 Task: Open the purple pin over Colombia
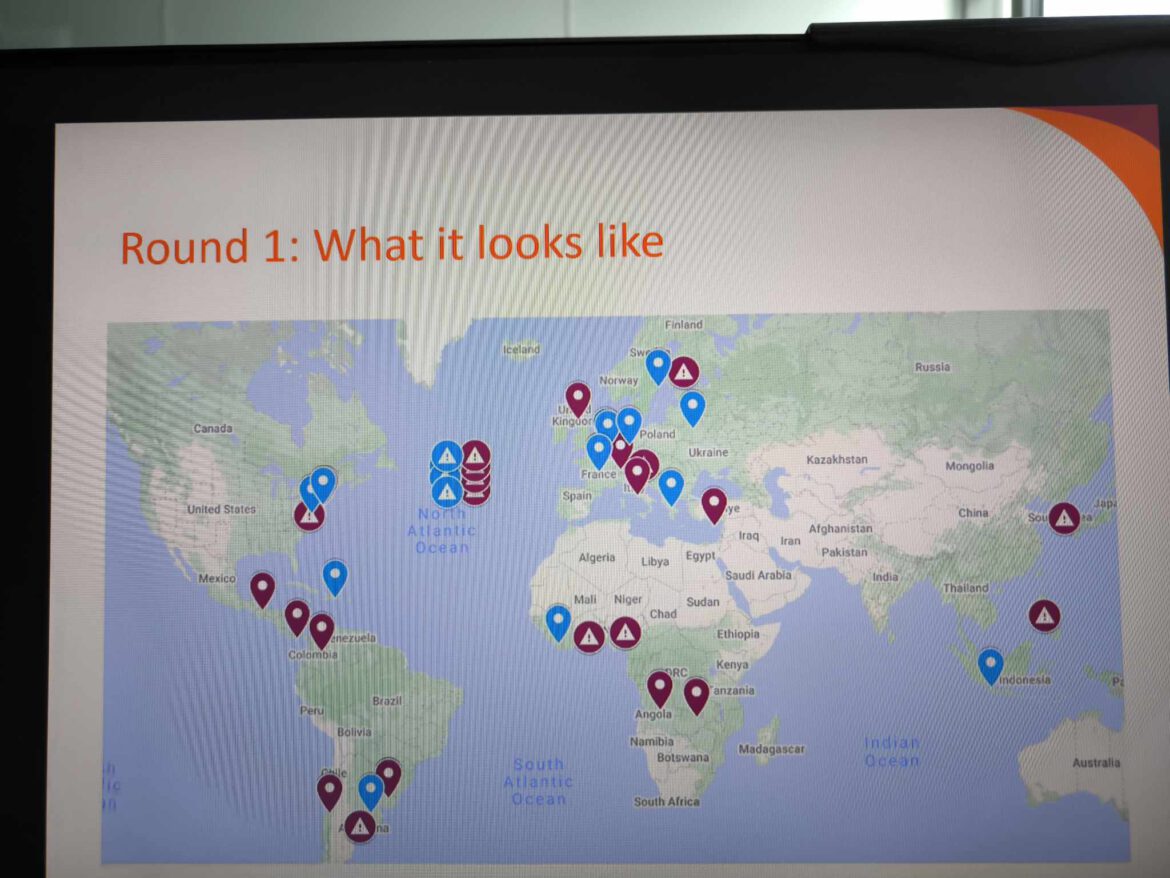click(x=321, y=630)
